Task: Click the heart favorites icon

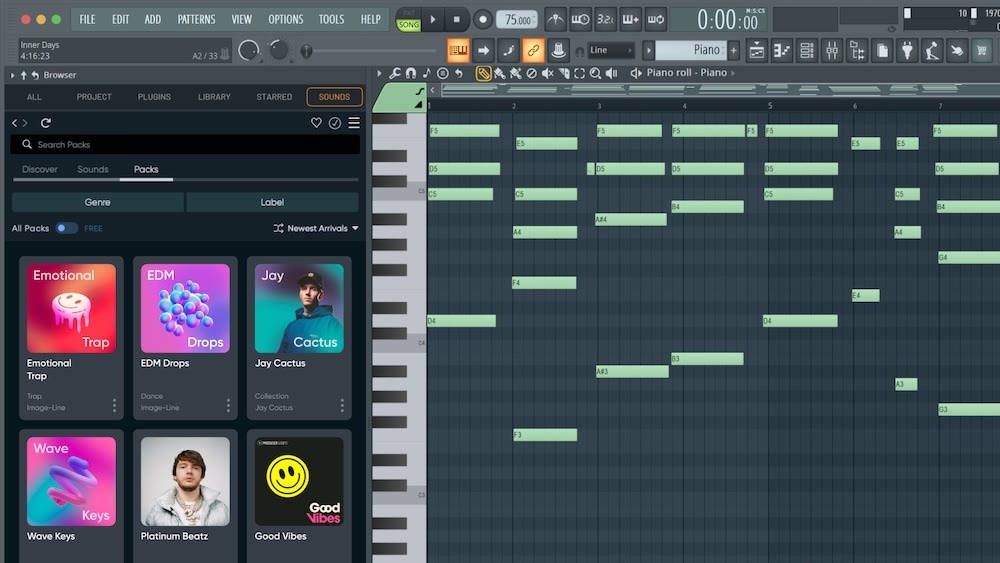Action: tap(316, 123)
